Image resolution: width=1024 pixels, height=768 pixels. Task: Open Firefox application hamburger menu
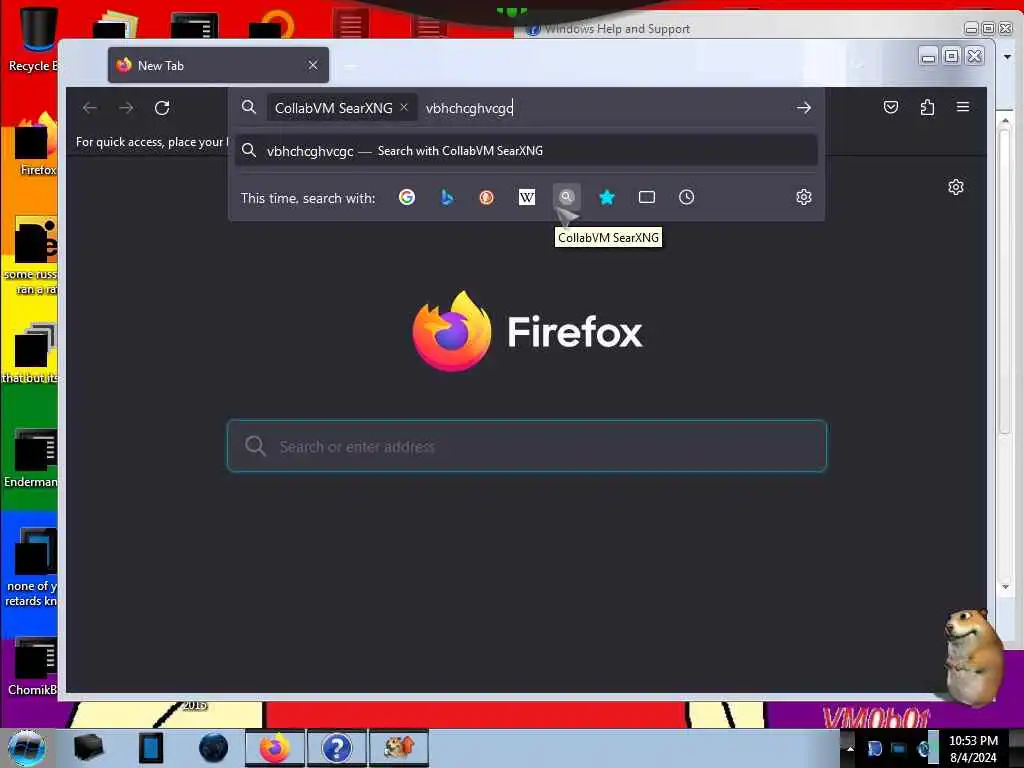963,107
